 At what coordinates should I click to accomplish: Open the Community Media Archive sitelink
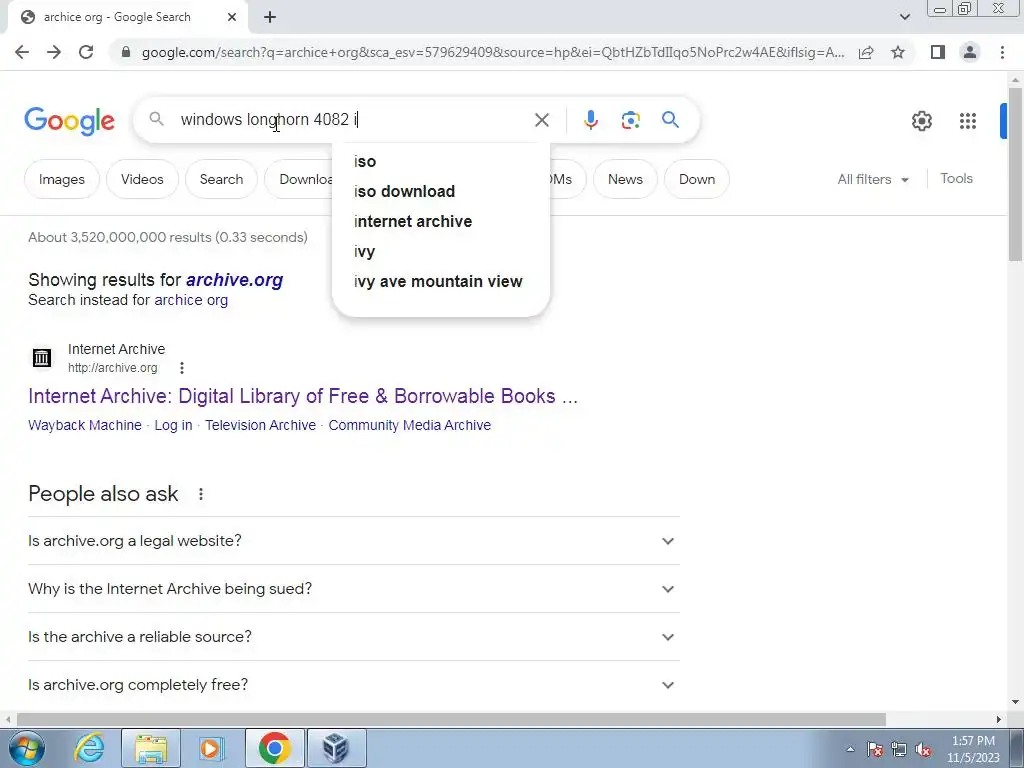pos(409,425)
